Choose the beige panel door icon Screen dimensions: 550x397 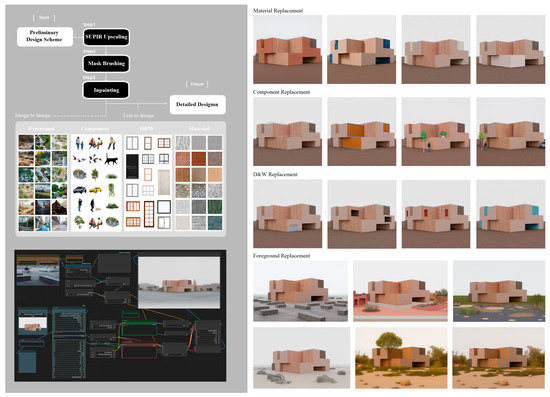click(x=164, y=182)
